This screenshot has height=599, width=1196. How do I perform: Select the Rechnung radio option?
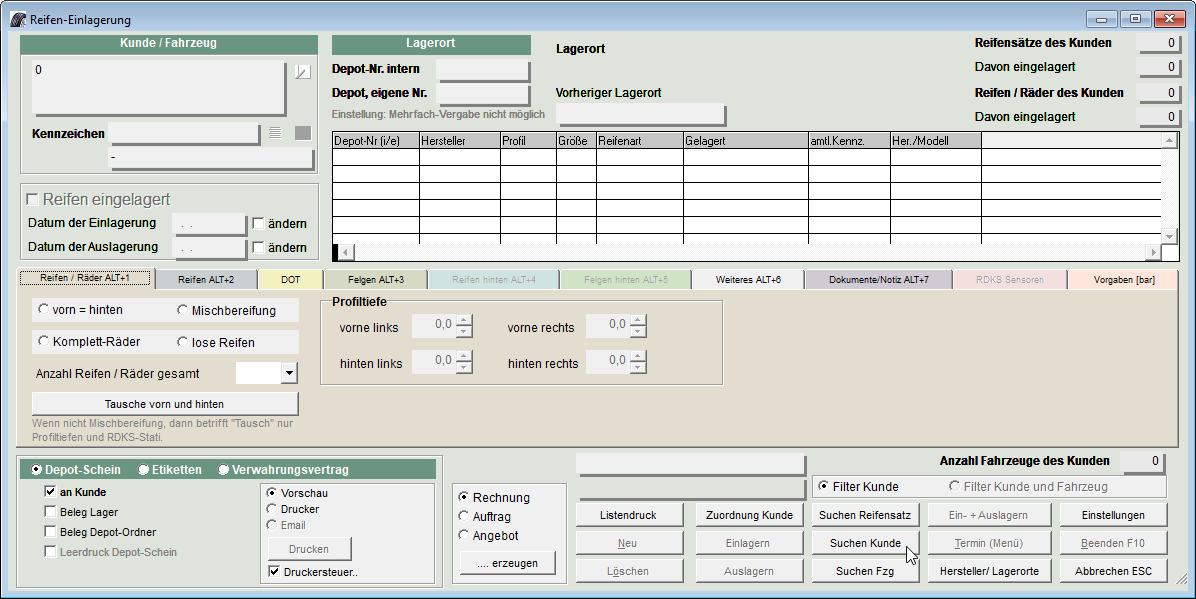click(x=463, y=497)
